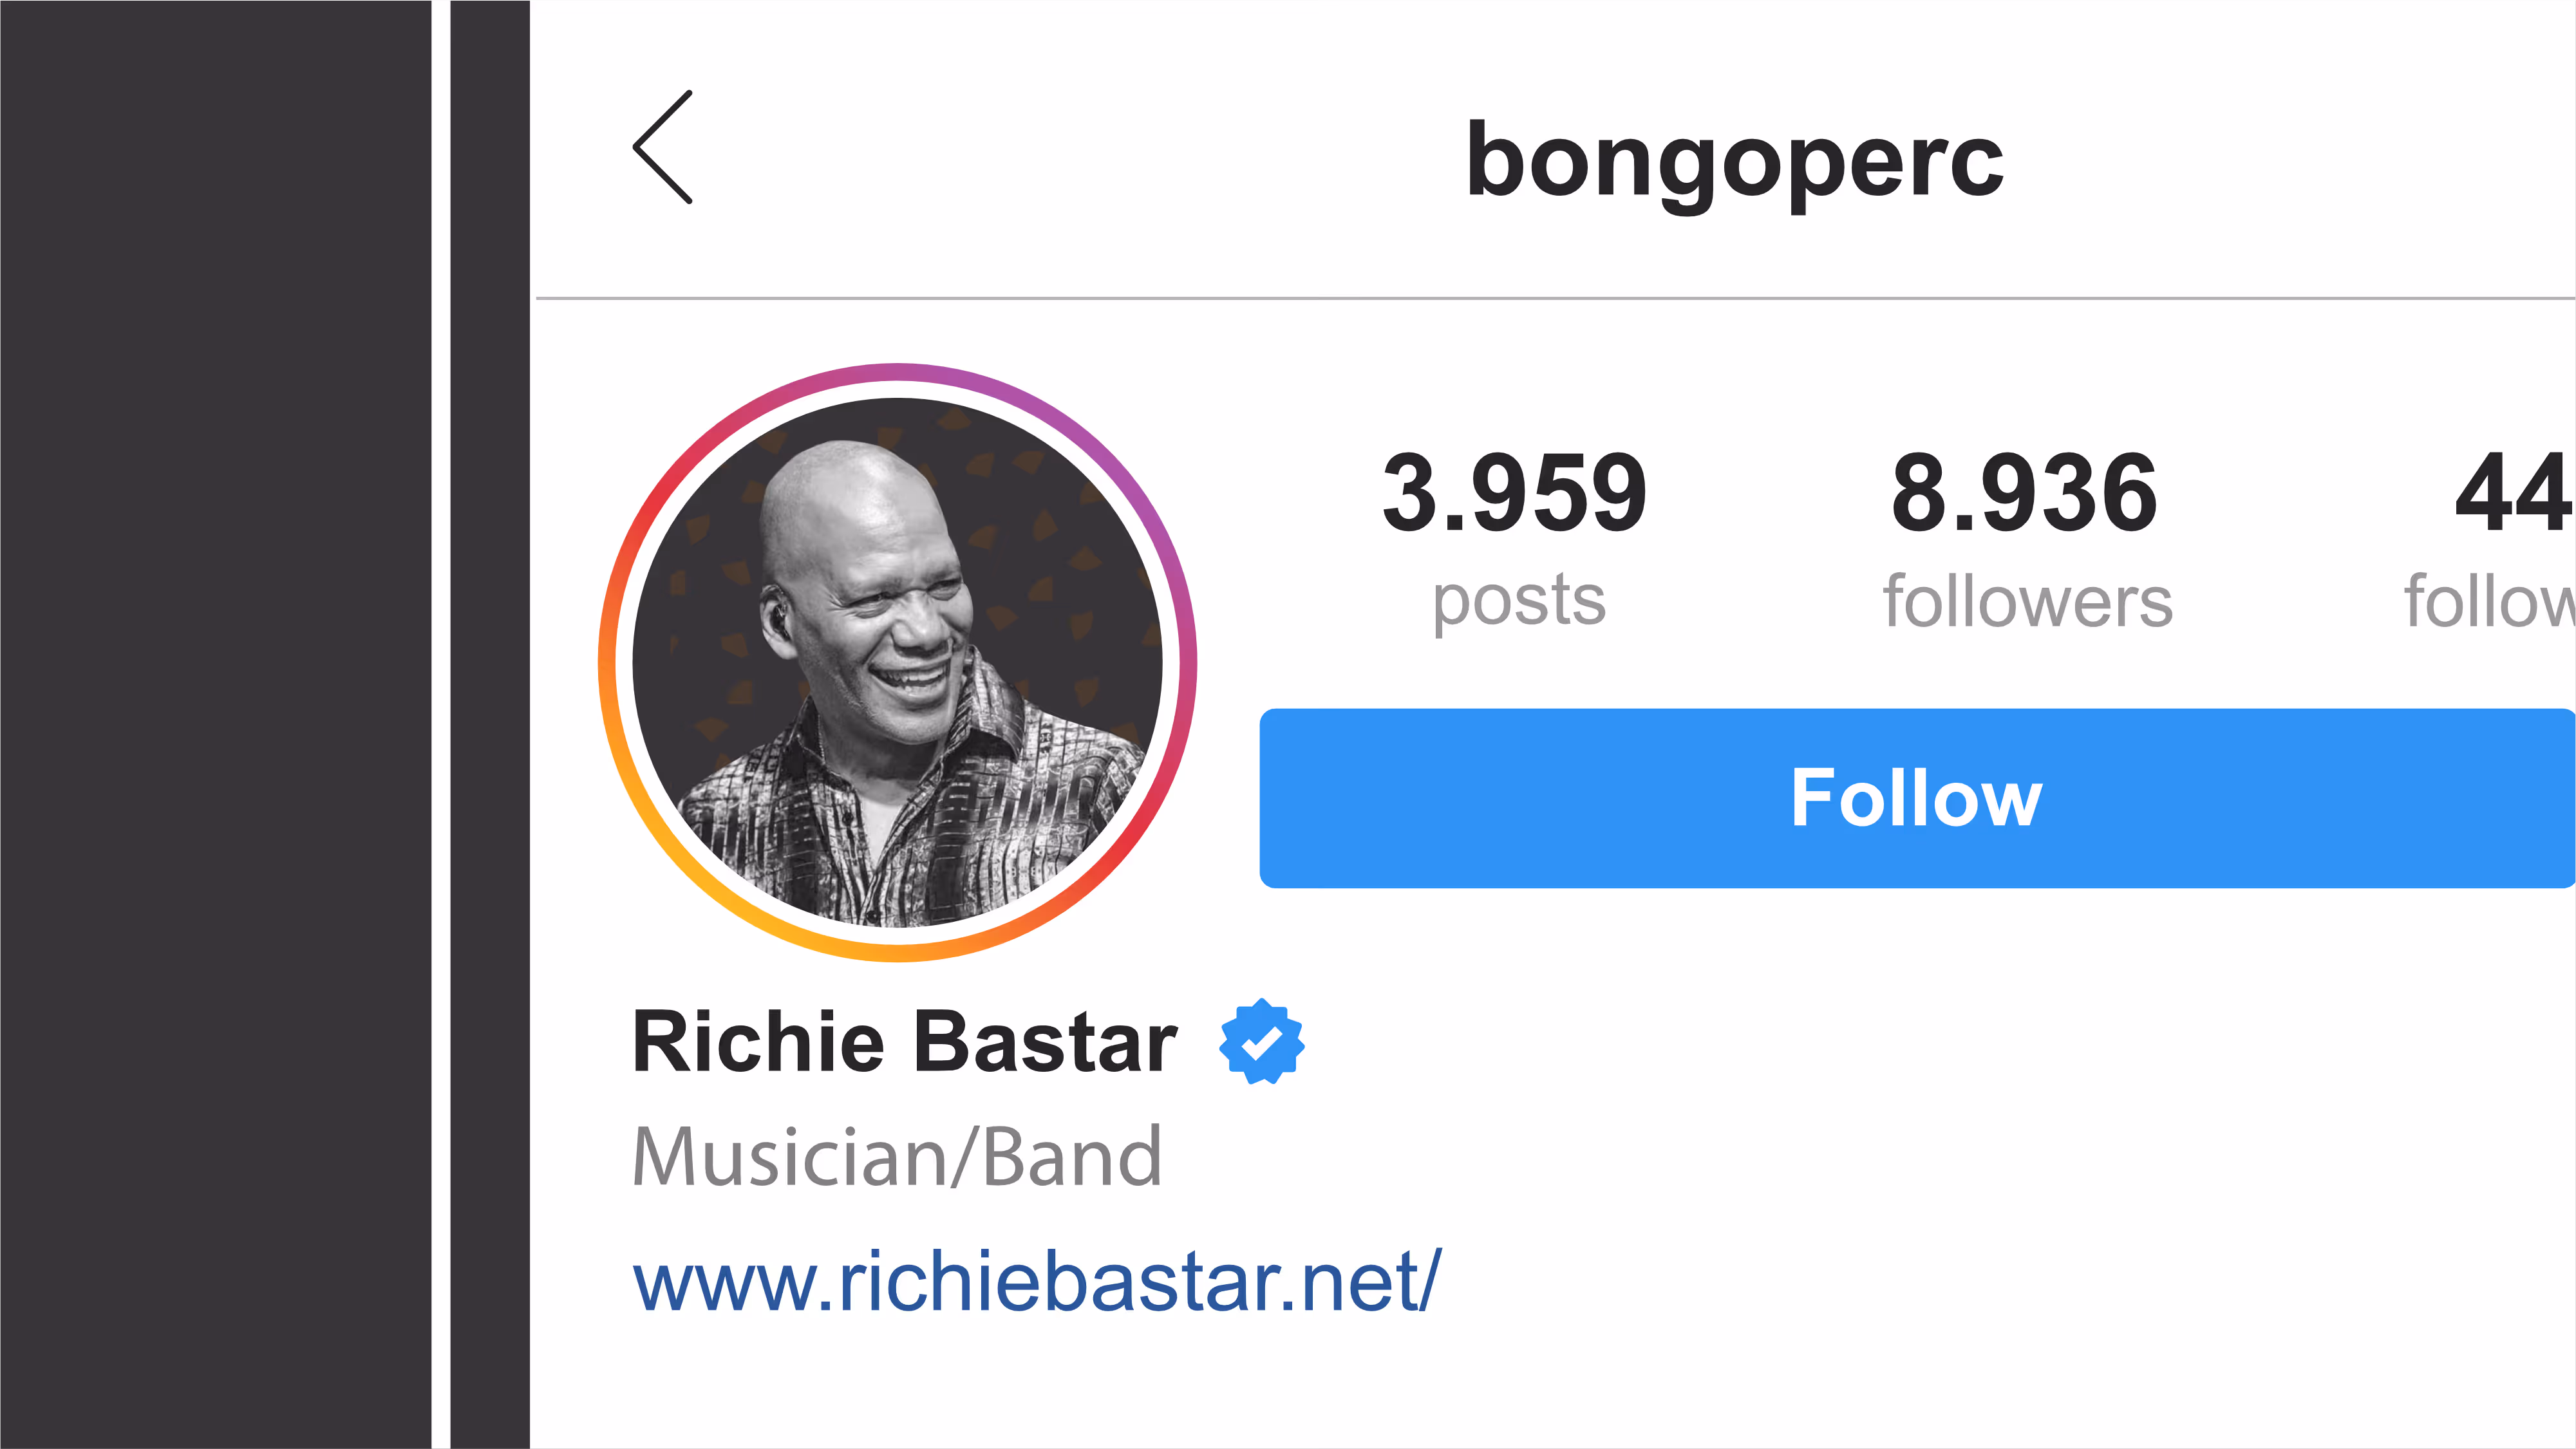Click the partially visible 'following' label
The image size is (2576, 1449).
[2489, 601]
